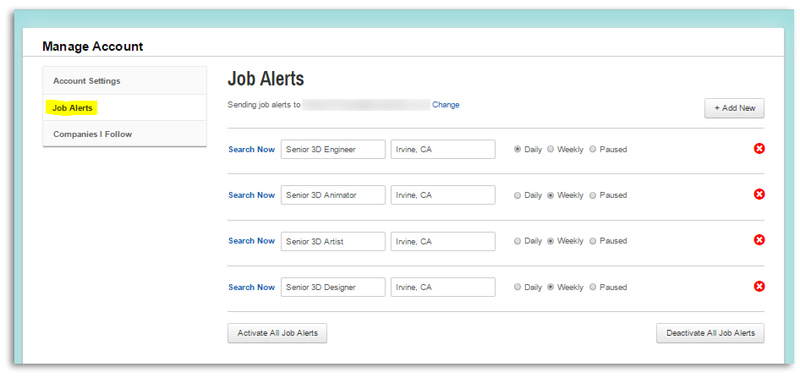This screenshot has width=800, height=378.
Task: Click Deactivate All Job Alerts
Action: point(710,333)
